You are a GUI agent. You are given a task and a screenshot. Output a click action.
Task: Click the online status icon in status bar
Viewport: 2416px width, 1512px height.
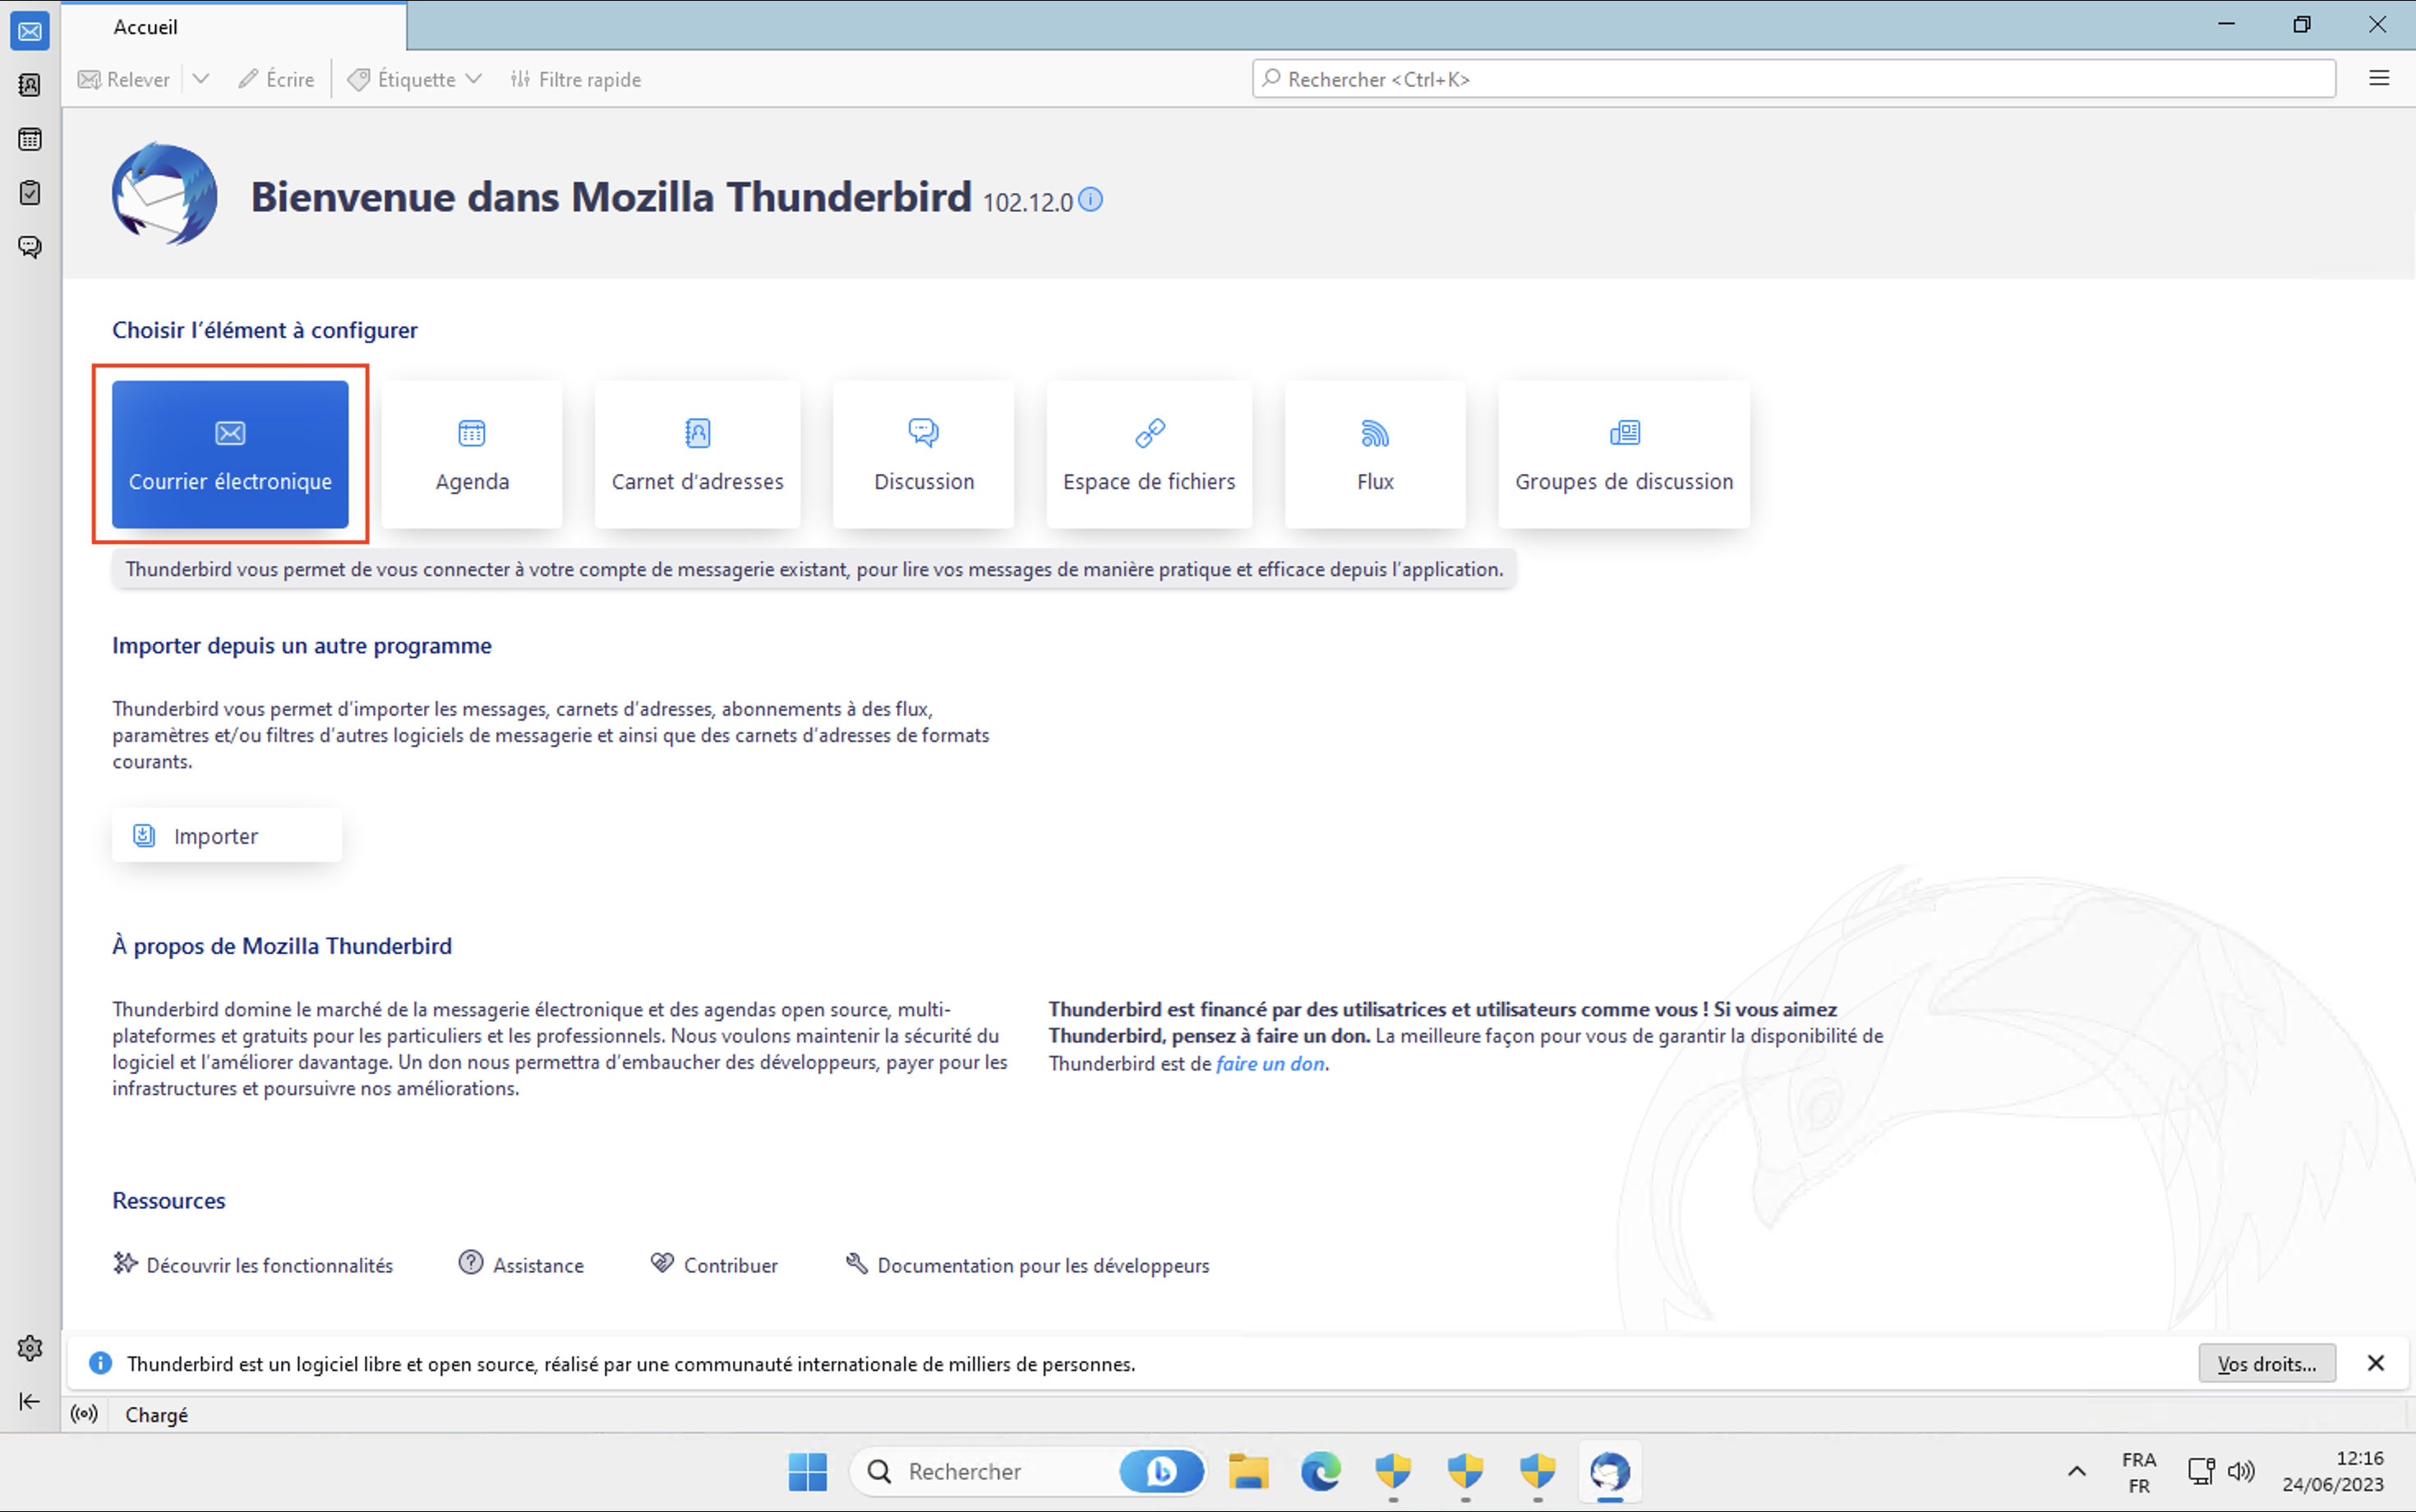tap(85, 1414)
